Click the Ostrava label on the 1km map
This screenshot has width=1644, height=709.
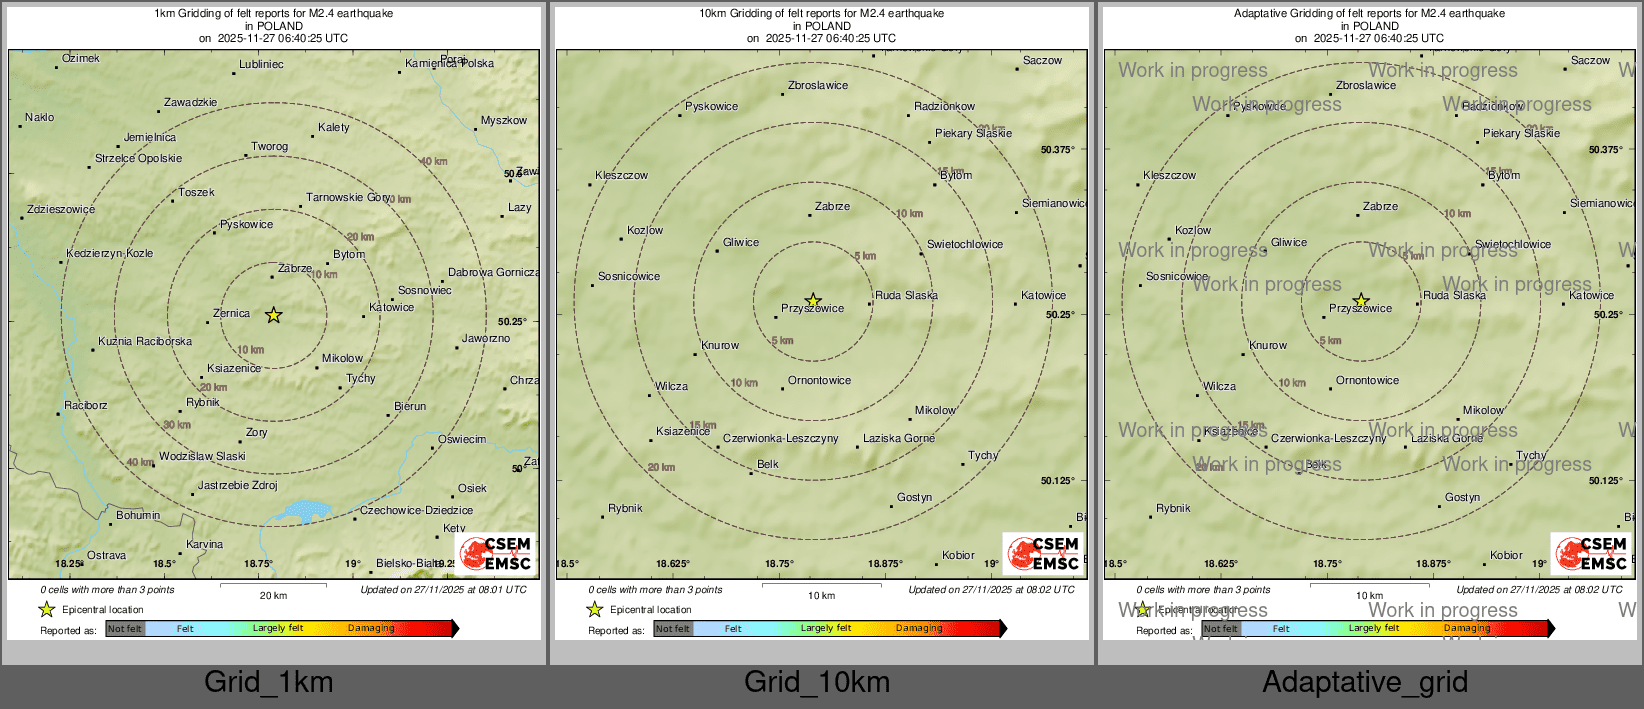[107, 555]
